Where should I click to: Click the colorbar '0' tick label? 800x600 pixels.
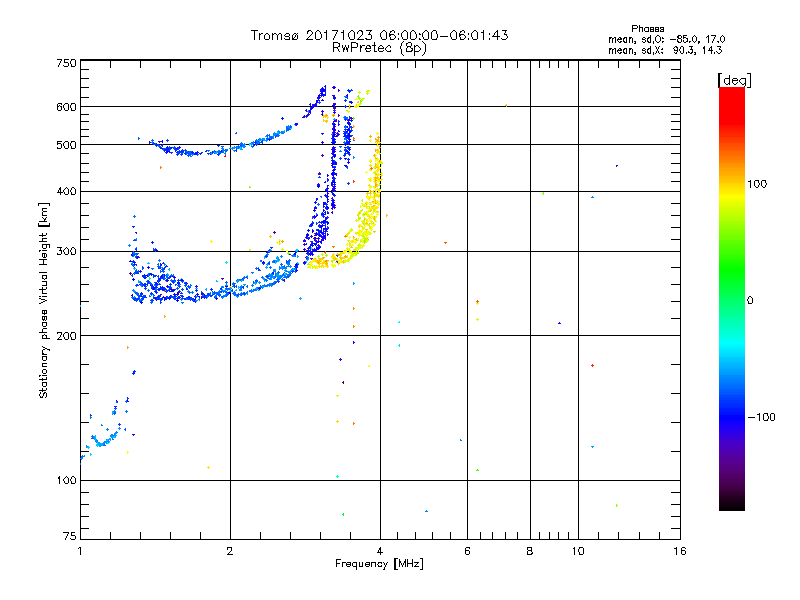[750, 301]
